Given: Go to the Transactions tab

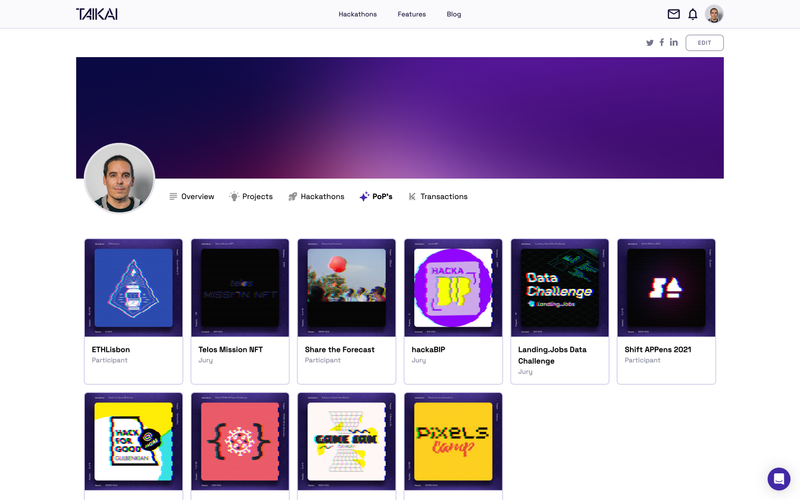Looking at the screenshot, I should point(438,197).
